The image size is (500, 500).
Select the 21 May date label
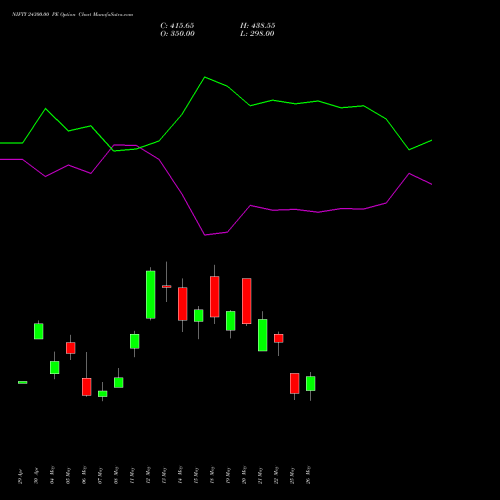pos(260,475)
